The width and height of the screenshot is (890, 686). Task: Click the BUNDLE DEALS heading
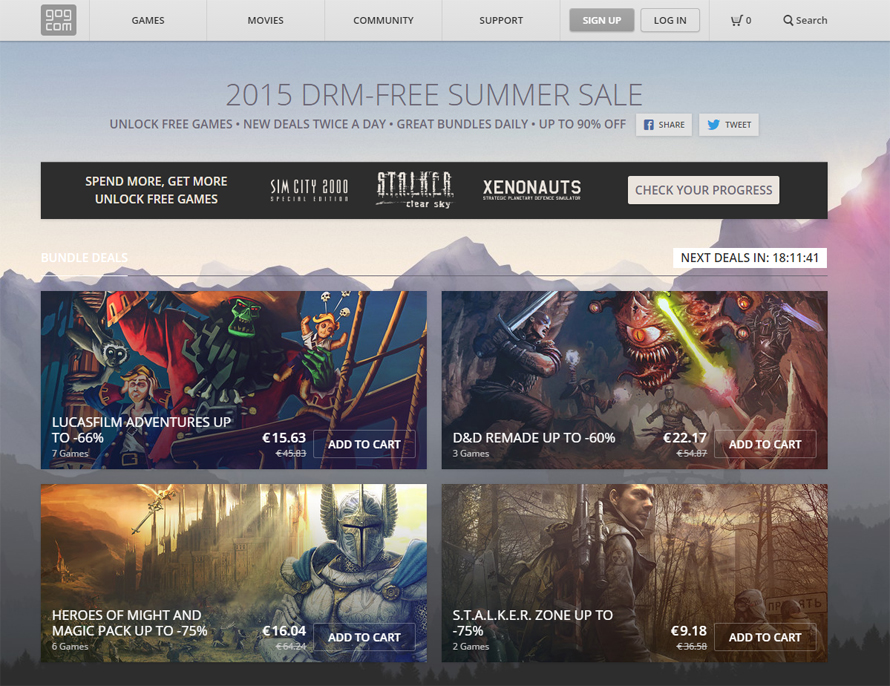point(85,258)
